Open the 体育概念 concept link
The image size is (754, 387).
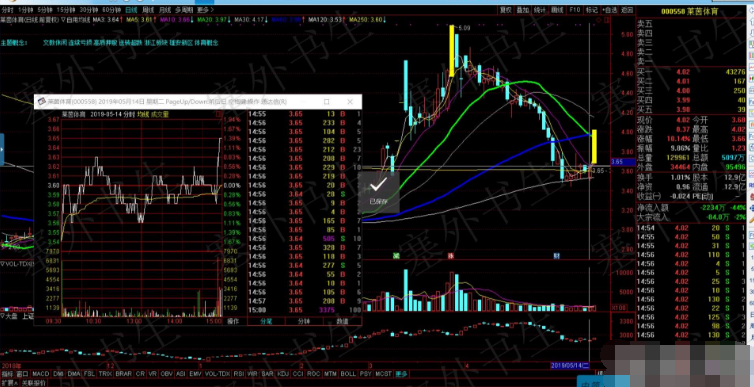[206, 43]
